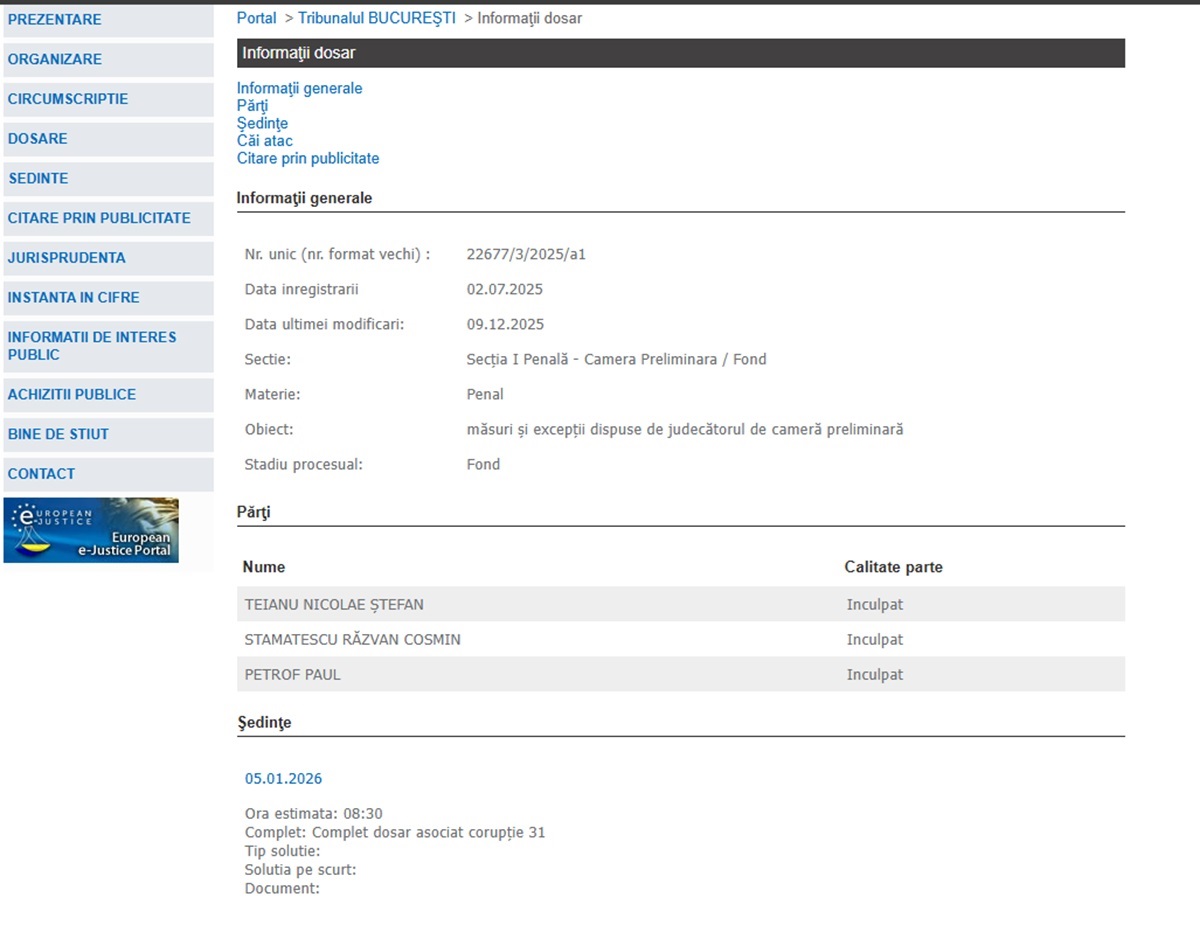Screen dimensions: 1200x932
Task: Click the Portal breadcrumb link
Action: [x=256, y=18]
